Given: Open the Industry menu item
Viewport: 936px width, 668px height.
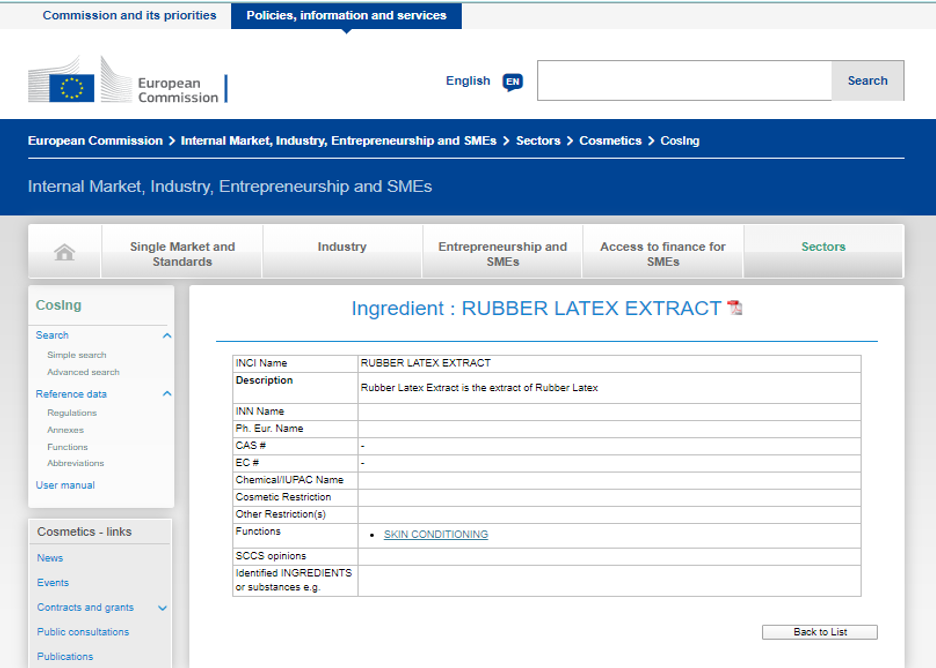Looking at the screenshot, I should [x=342, y=247].
